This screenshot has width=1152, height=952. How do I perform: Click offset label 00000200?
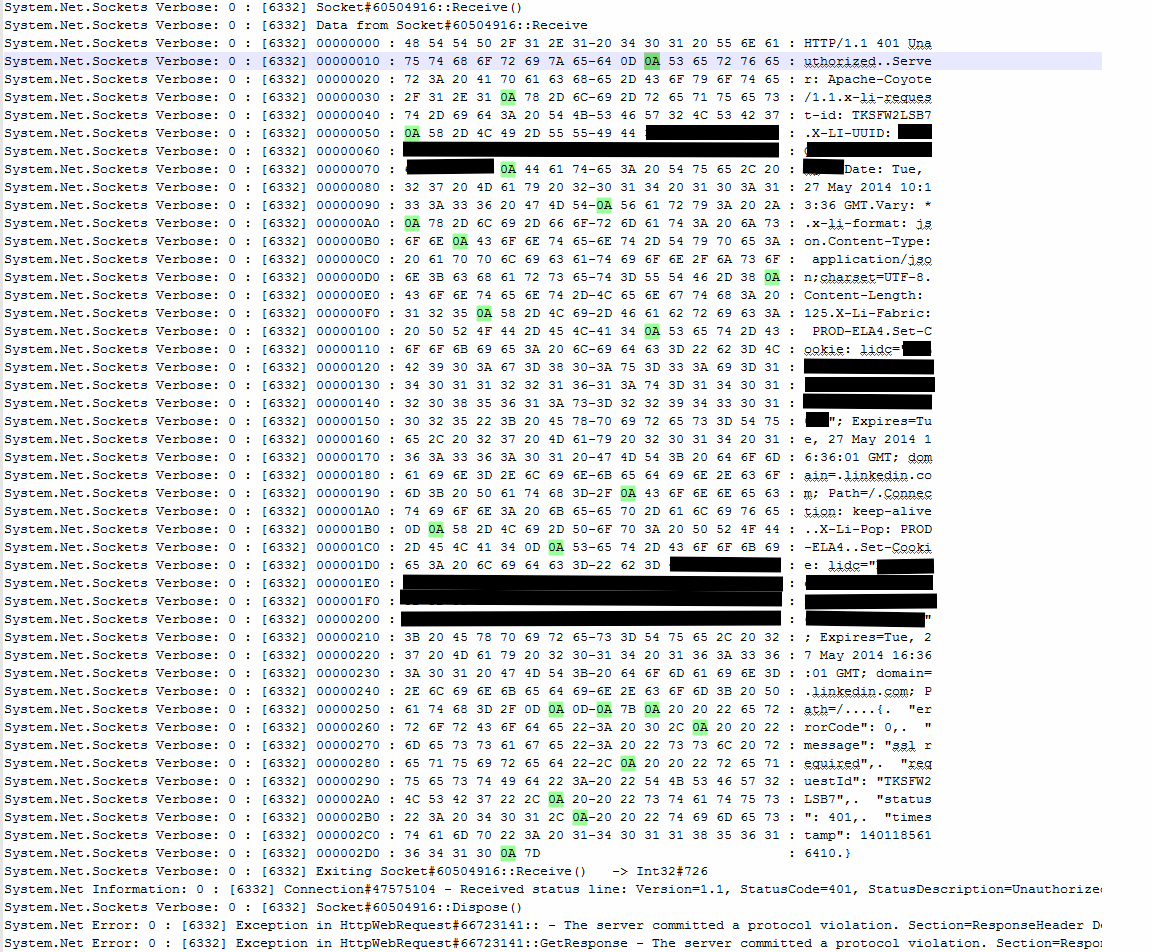(348, 619)
